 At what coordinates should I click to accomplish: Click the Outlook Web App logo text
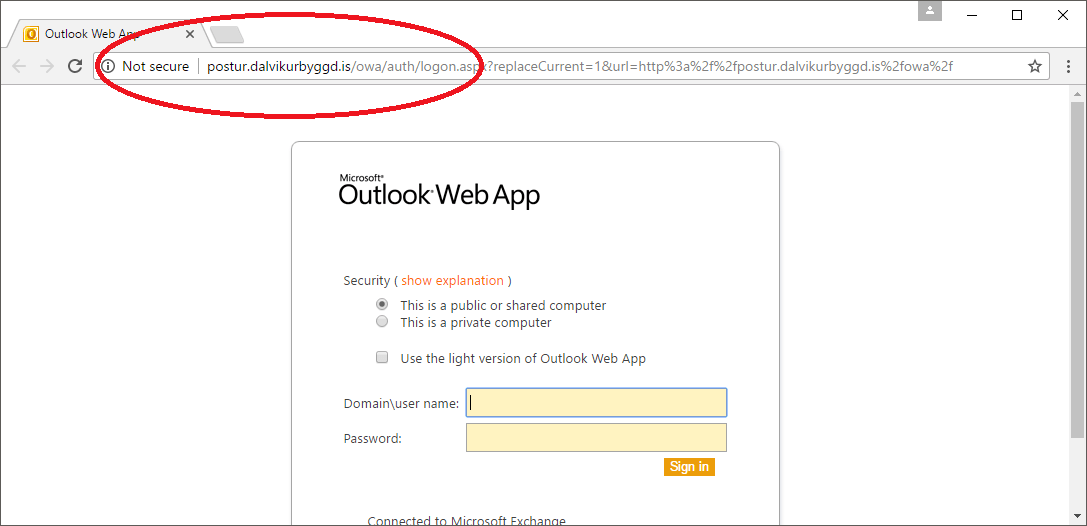tap(439, 190)
